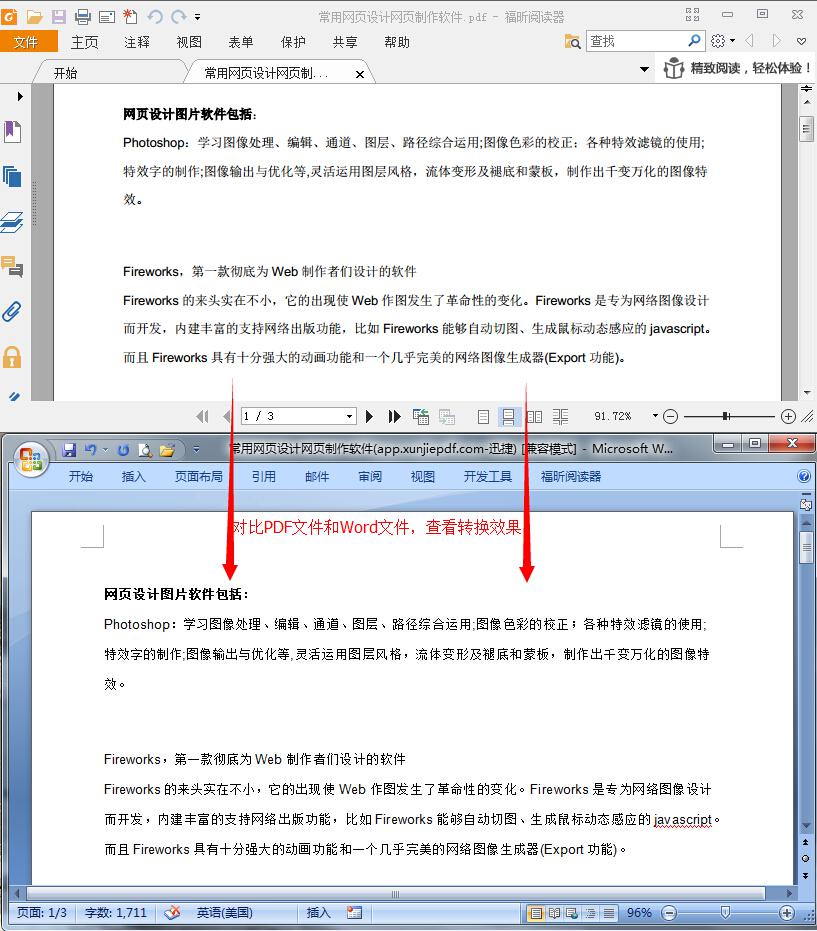Open the attachments paperclip panel in Foxit

point(12,312)
